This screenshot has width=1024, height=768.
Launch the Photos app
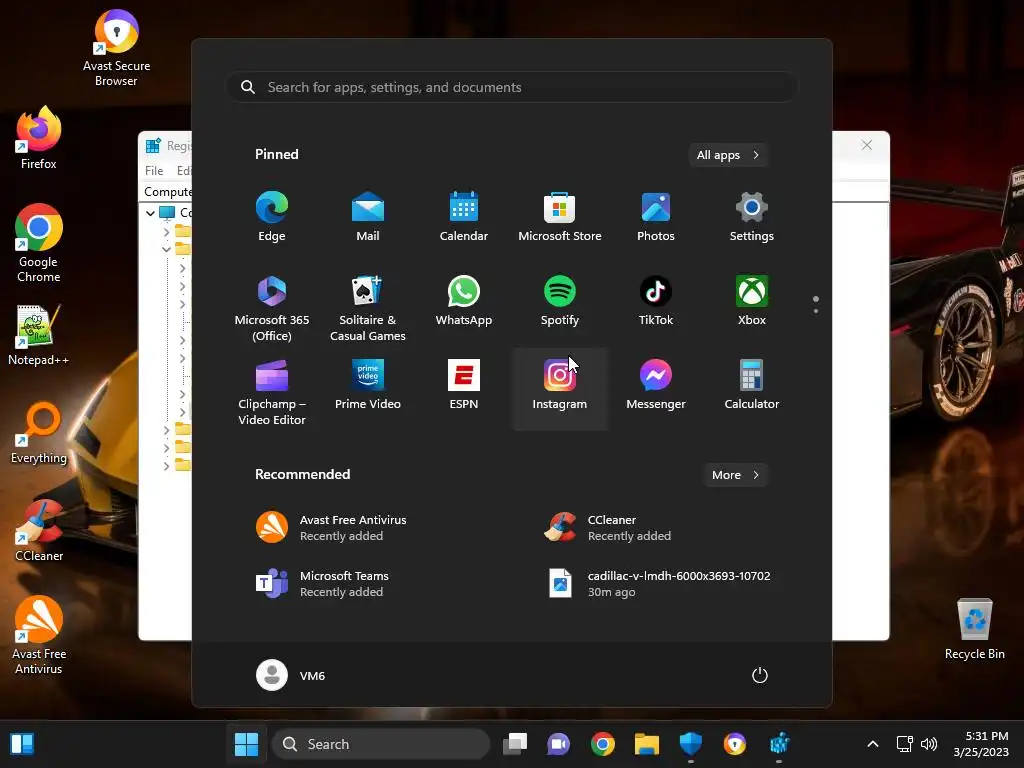tap(656, 217)
